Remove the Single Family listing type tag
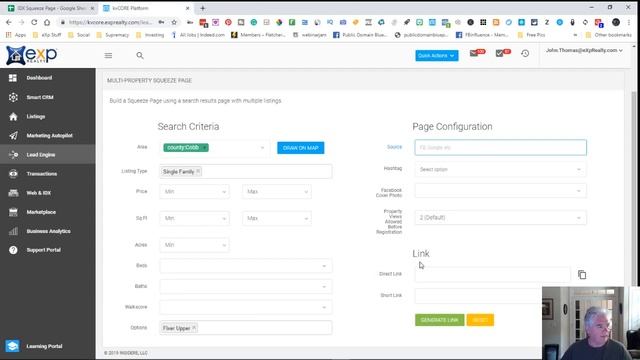The image size is (640, 360). (198, 171)
